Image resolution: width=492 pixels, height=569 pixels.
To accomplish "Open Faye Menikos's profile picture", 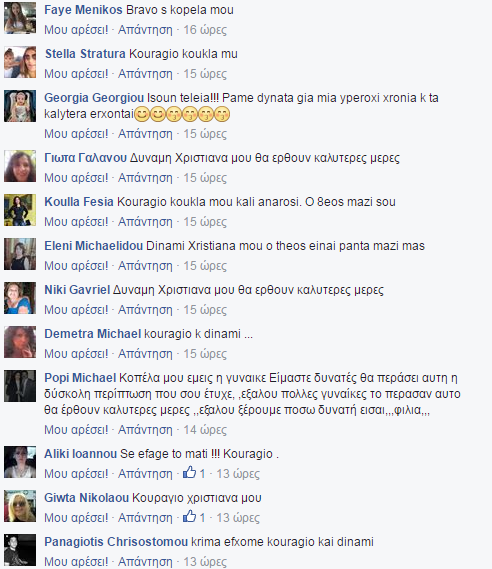I will [20, 18].
